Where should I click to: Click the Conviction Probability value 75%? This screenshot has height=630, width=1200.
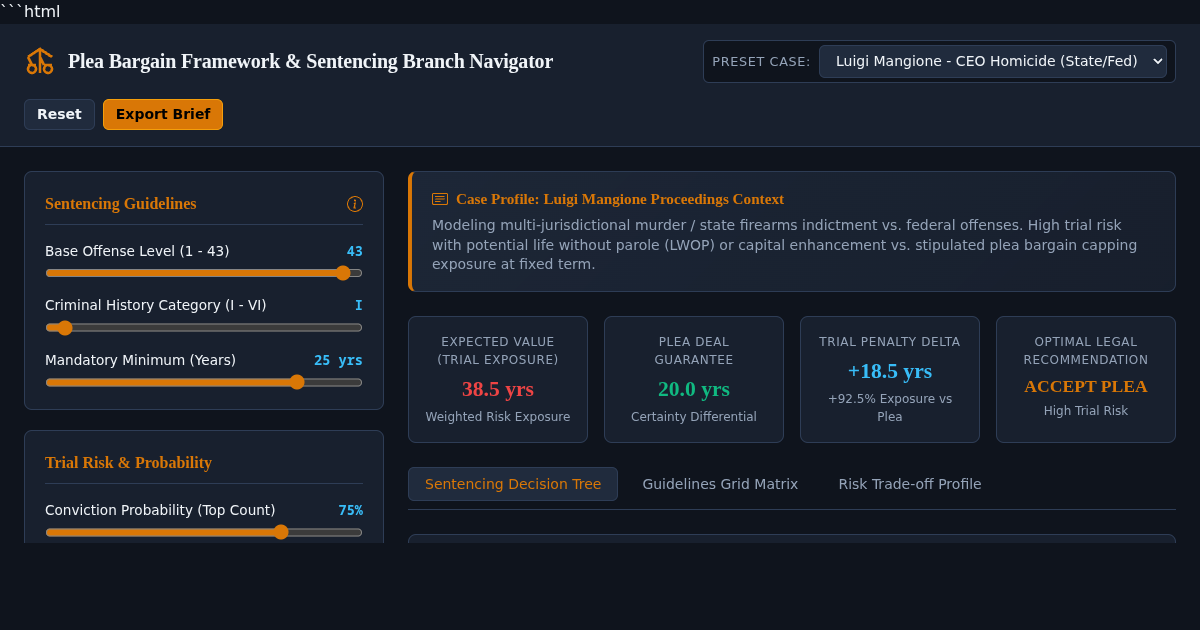point(350,510)
